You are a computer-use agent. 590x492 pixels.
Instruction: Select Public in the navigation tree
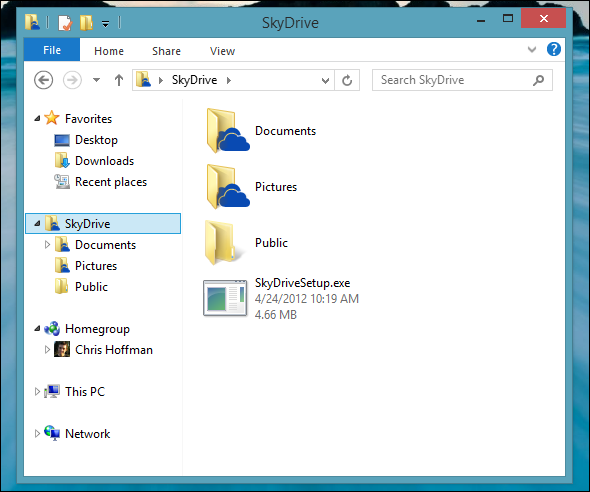(91, 287)
